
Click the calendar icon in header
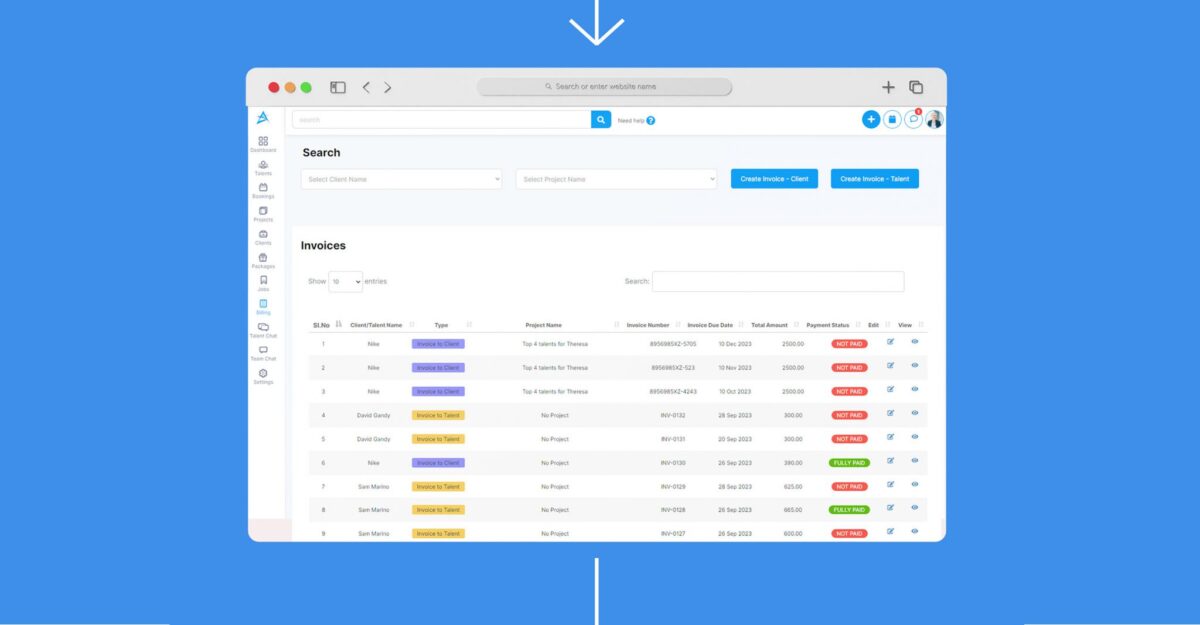pos(892,119)
